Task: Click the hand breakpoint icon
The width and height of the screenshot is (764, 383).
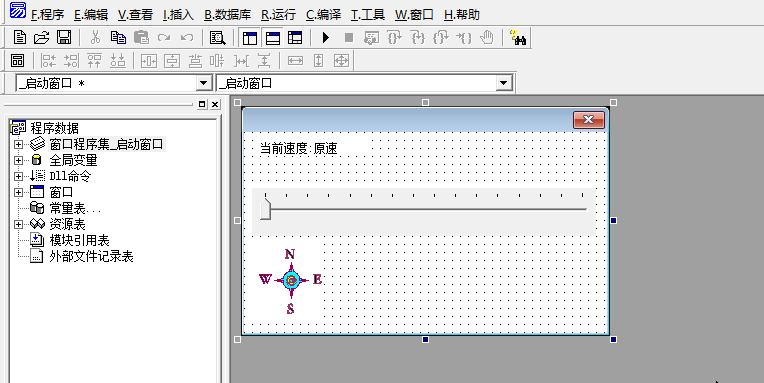Action: (486, 38)
